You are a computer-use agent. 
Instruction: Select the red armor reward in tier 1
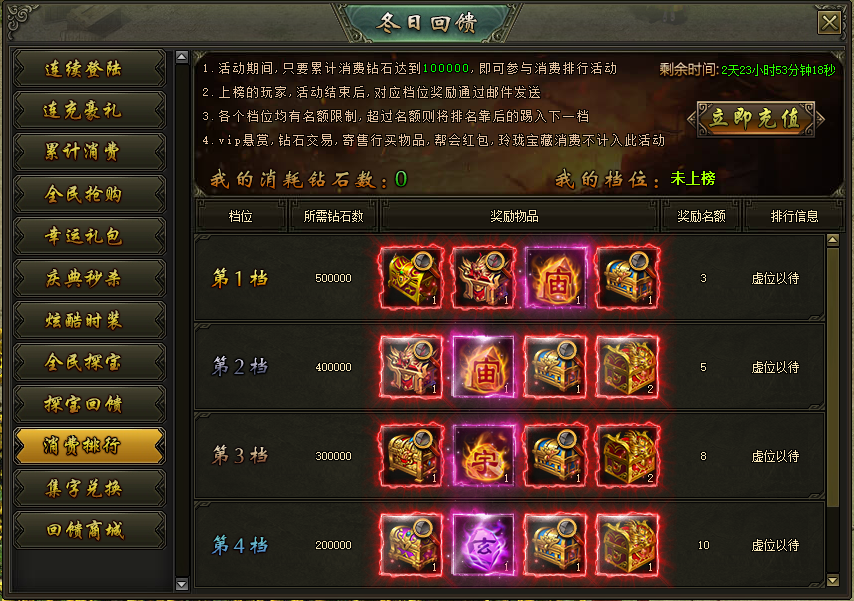(x=484, y=277)
